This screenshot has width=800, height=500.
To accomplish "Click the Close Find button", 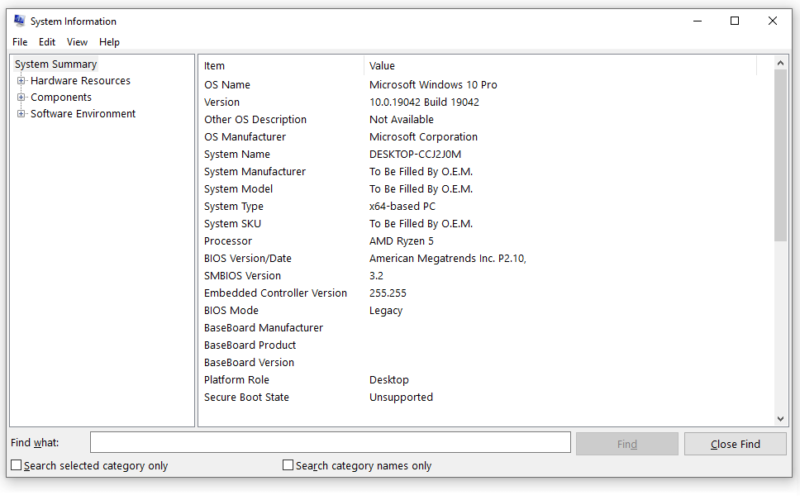I will coord(735,444).
